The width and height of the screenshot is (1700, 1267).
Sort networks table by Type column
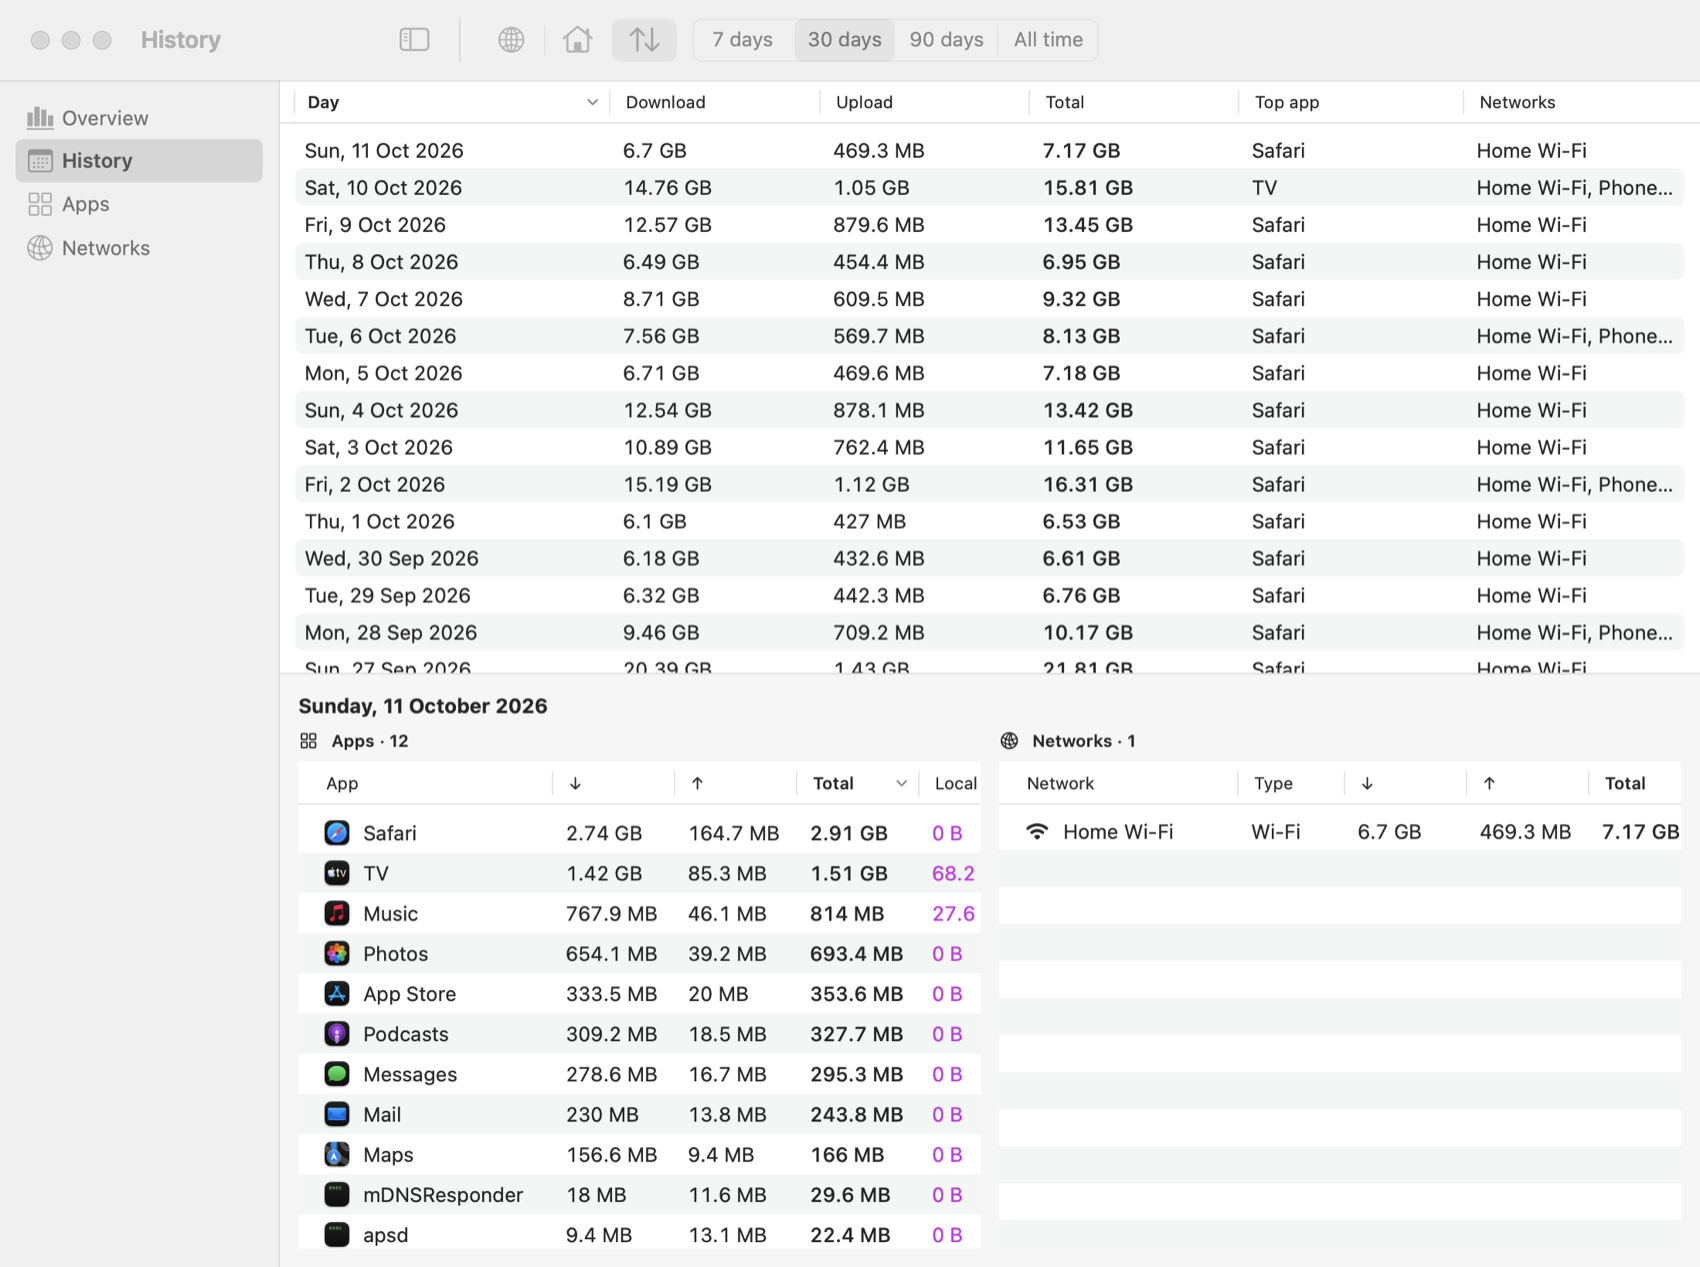tap(1290, 784)
